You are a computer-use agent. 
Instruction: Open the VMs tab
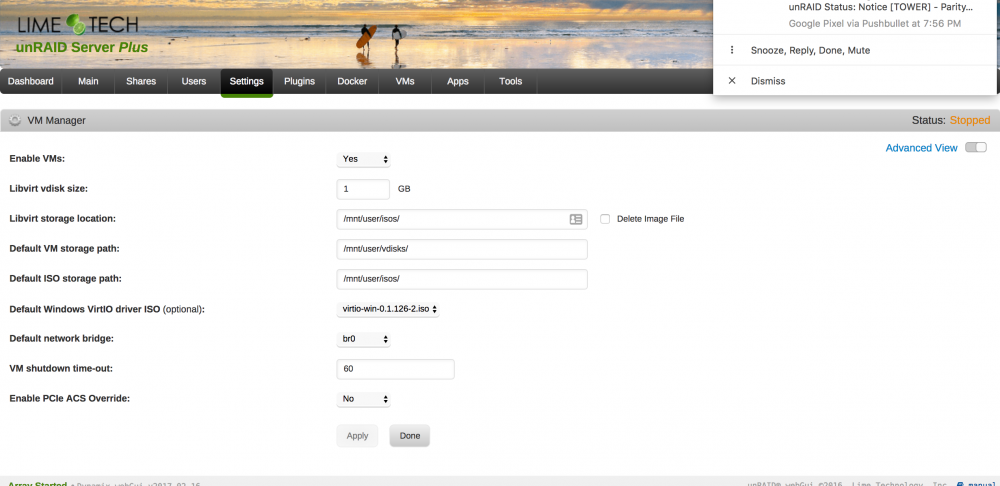tap(405, 82)
